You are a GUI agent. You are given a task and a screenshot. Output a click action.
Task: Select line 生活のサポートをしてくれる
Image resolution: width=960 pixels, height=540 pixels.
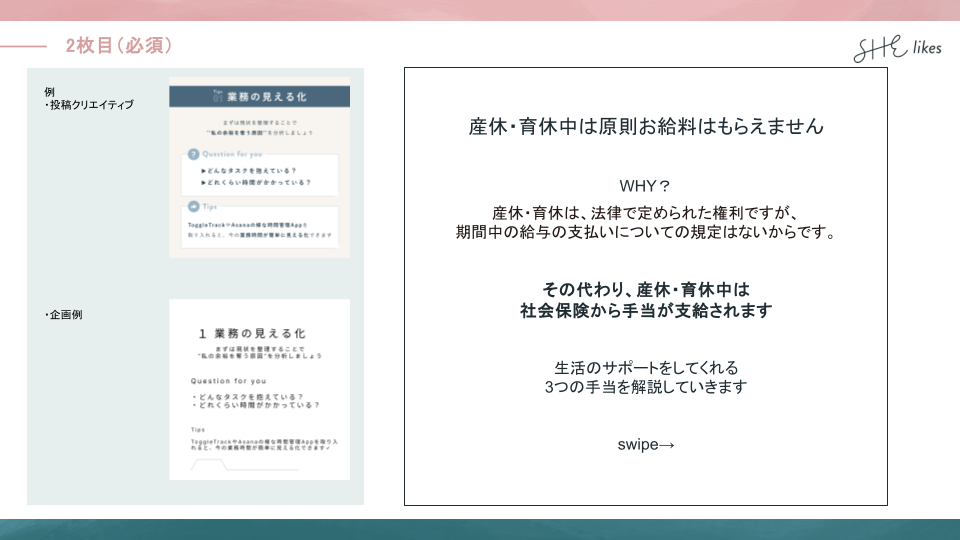pyautogui.click(x=646, y=368)
